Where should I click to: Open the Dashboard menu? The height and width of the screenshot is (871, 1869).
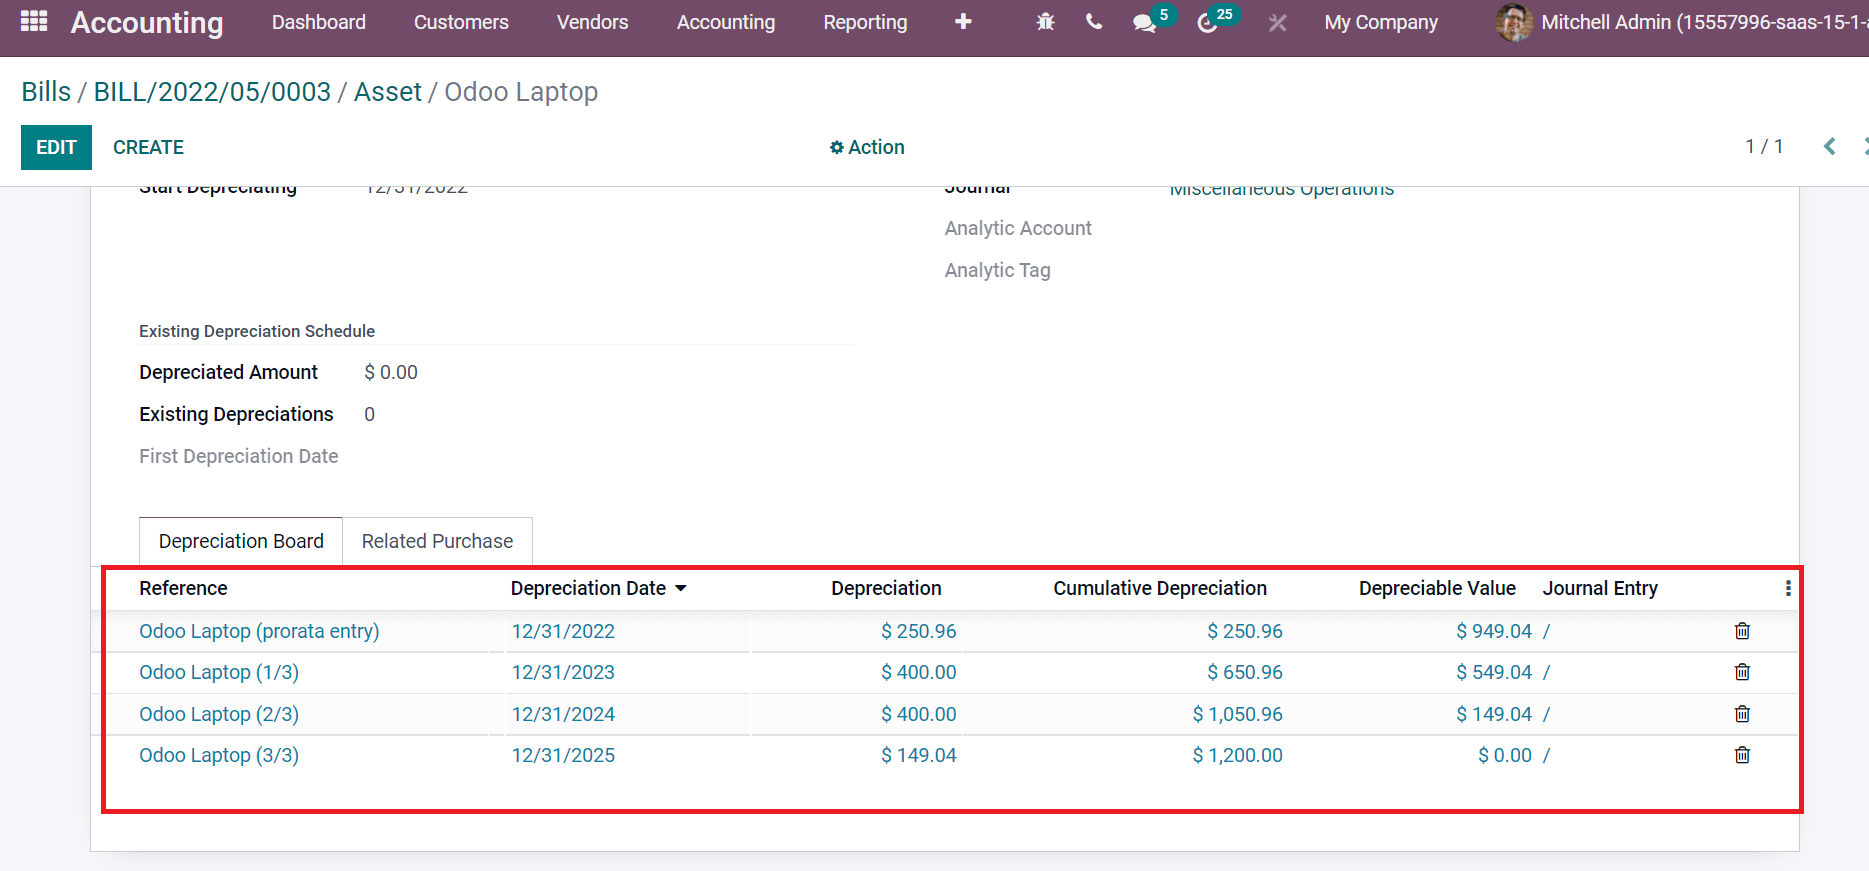319,22
